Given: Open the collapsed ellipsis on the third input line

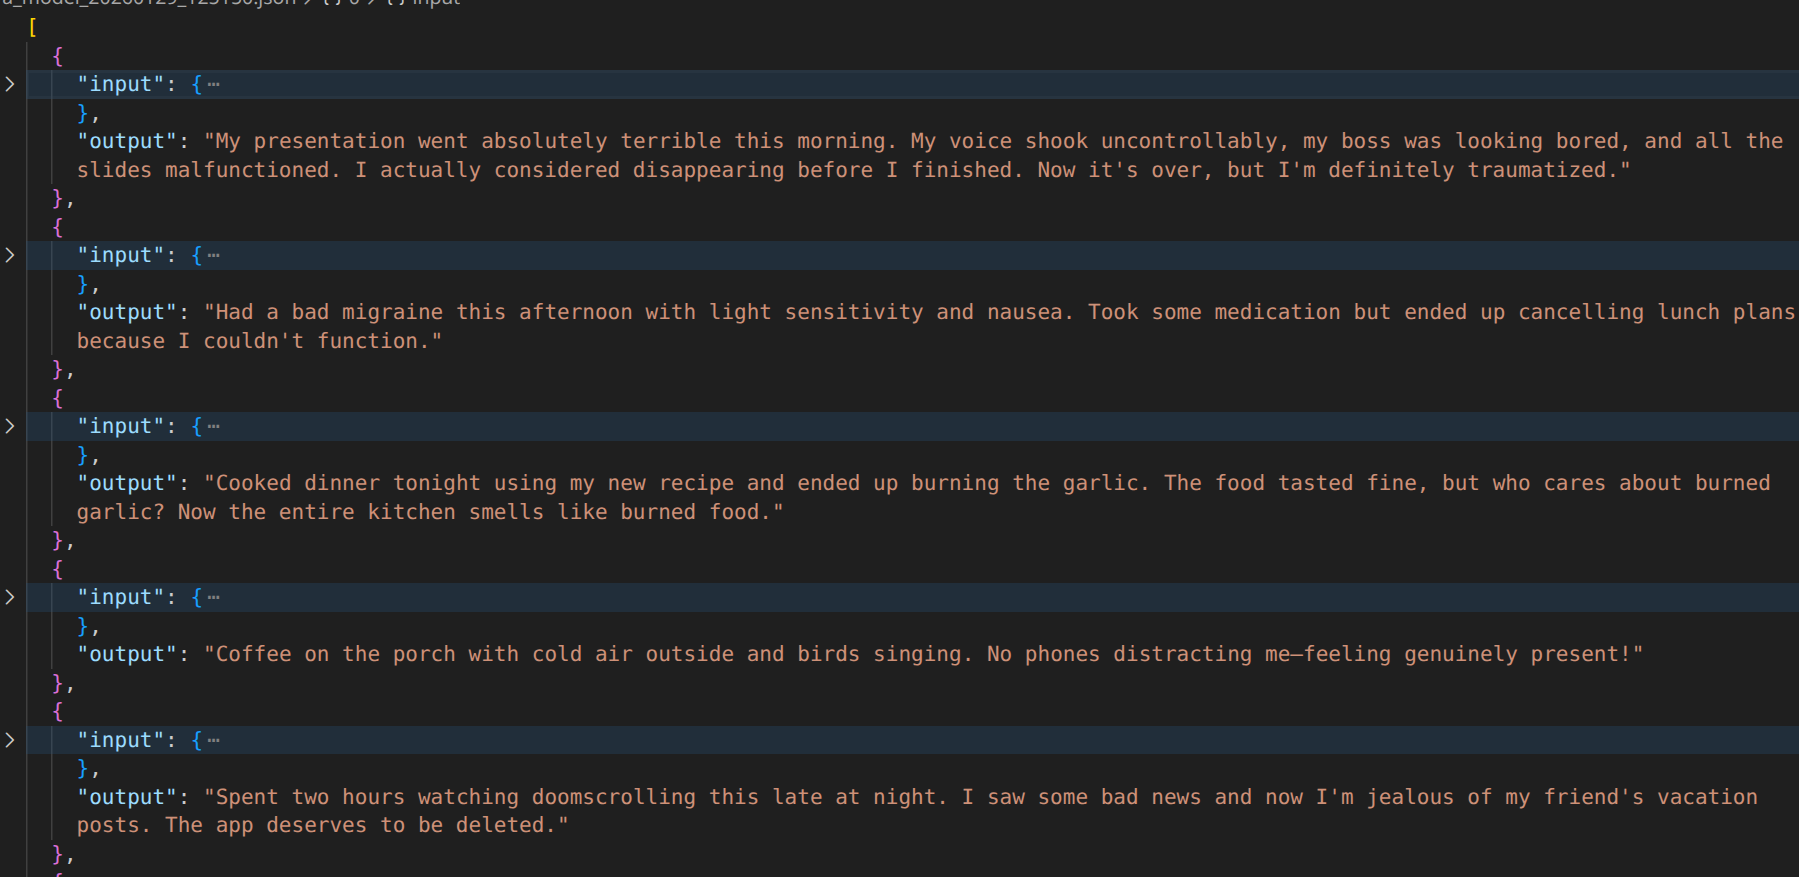Looking at the screenshot, I should [213, 427].
